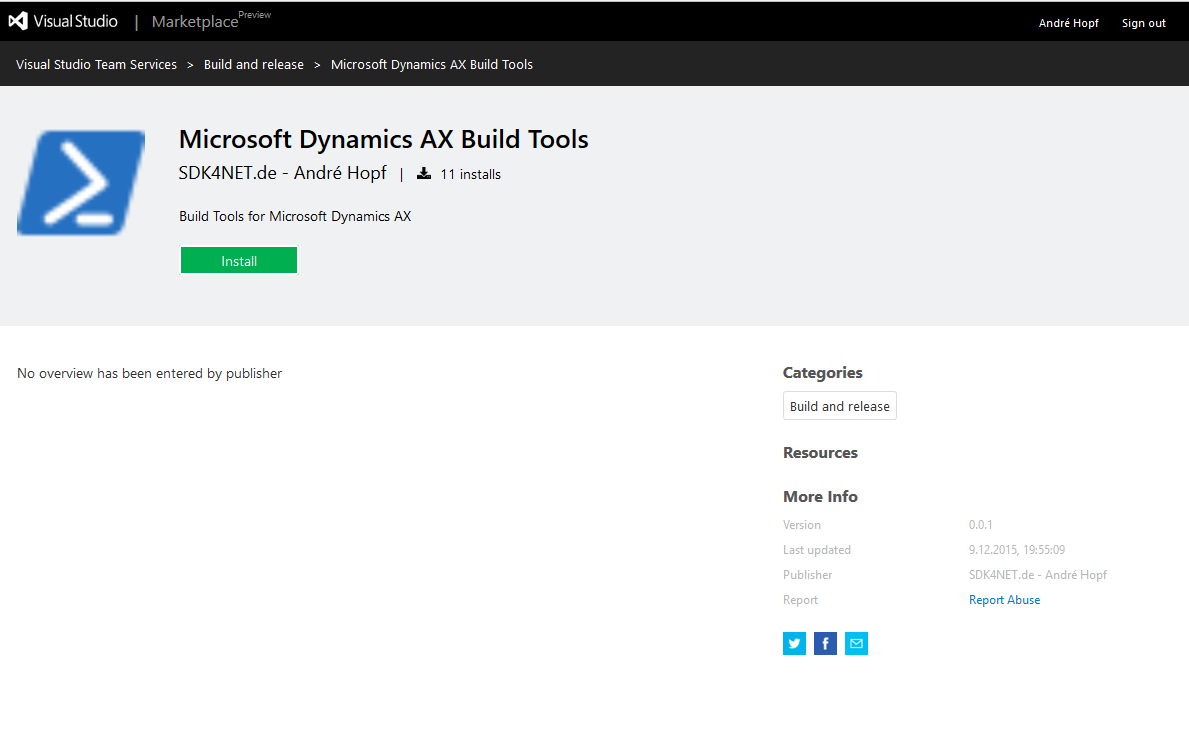The height and width of the screenshot is (731, 1189).
Task: Click the Report label in More Info
Action: click(x=800, y=600)
